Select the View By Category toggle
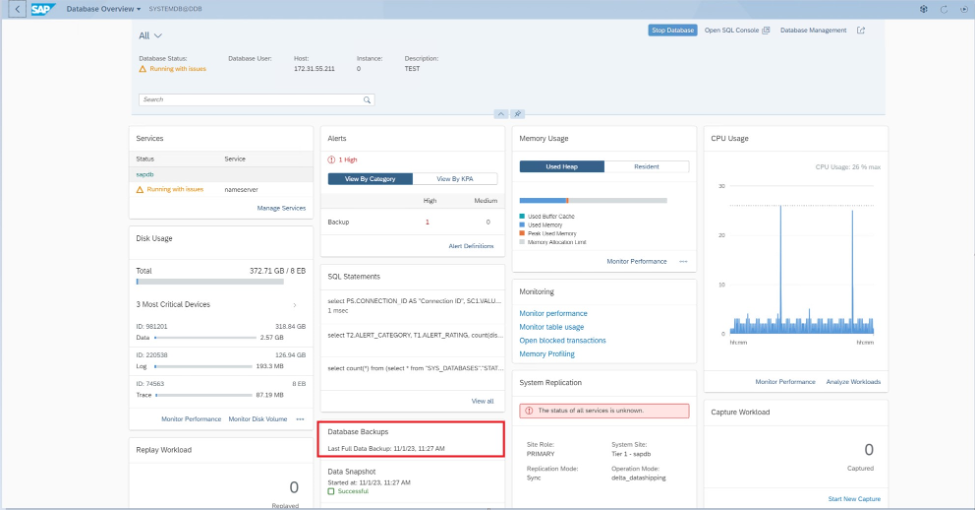The width and height of the screenshot is (977, 510). click(x=370, y=179)
